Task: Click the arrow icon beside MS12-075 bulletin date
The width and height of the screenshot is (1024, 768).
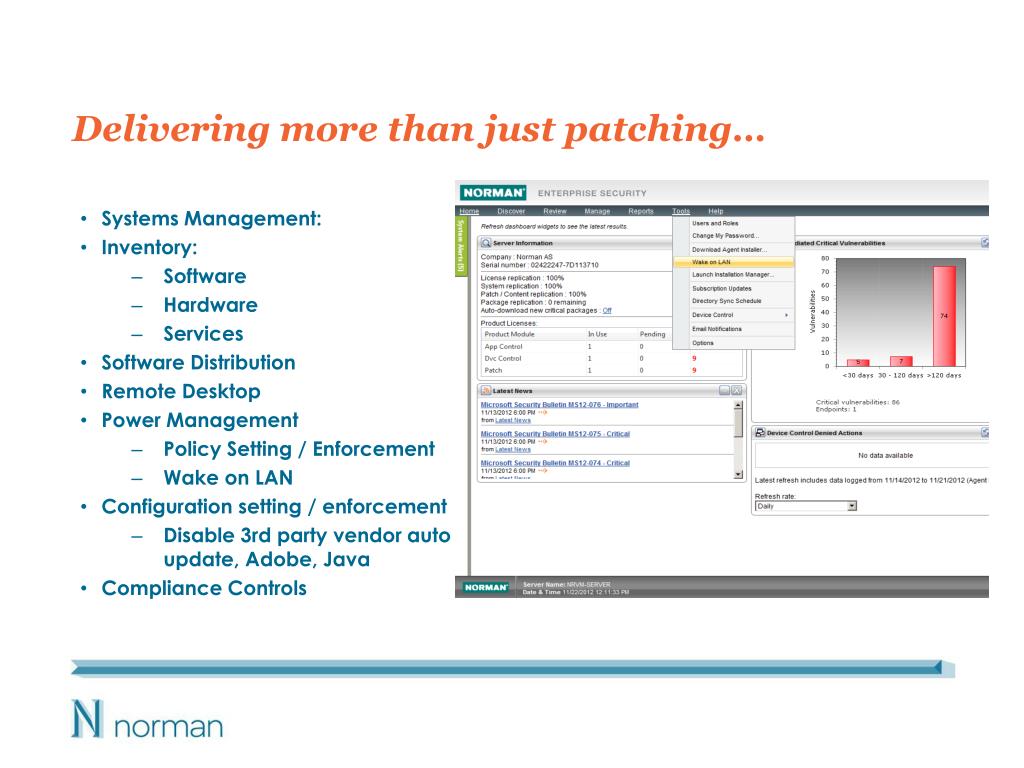Action: coord(542,441)
